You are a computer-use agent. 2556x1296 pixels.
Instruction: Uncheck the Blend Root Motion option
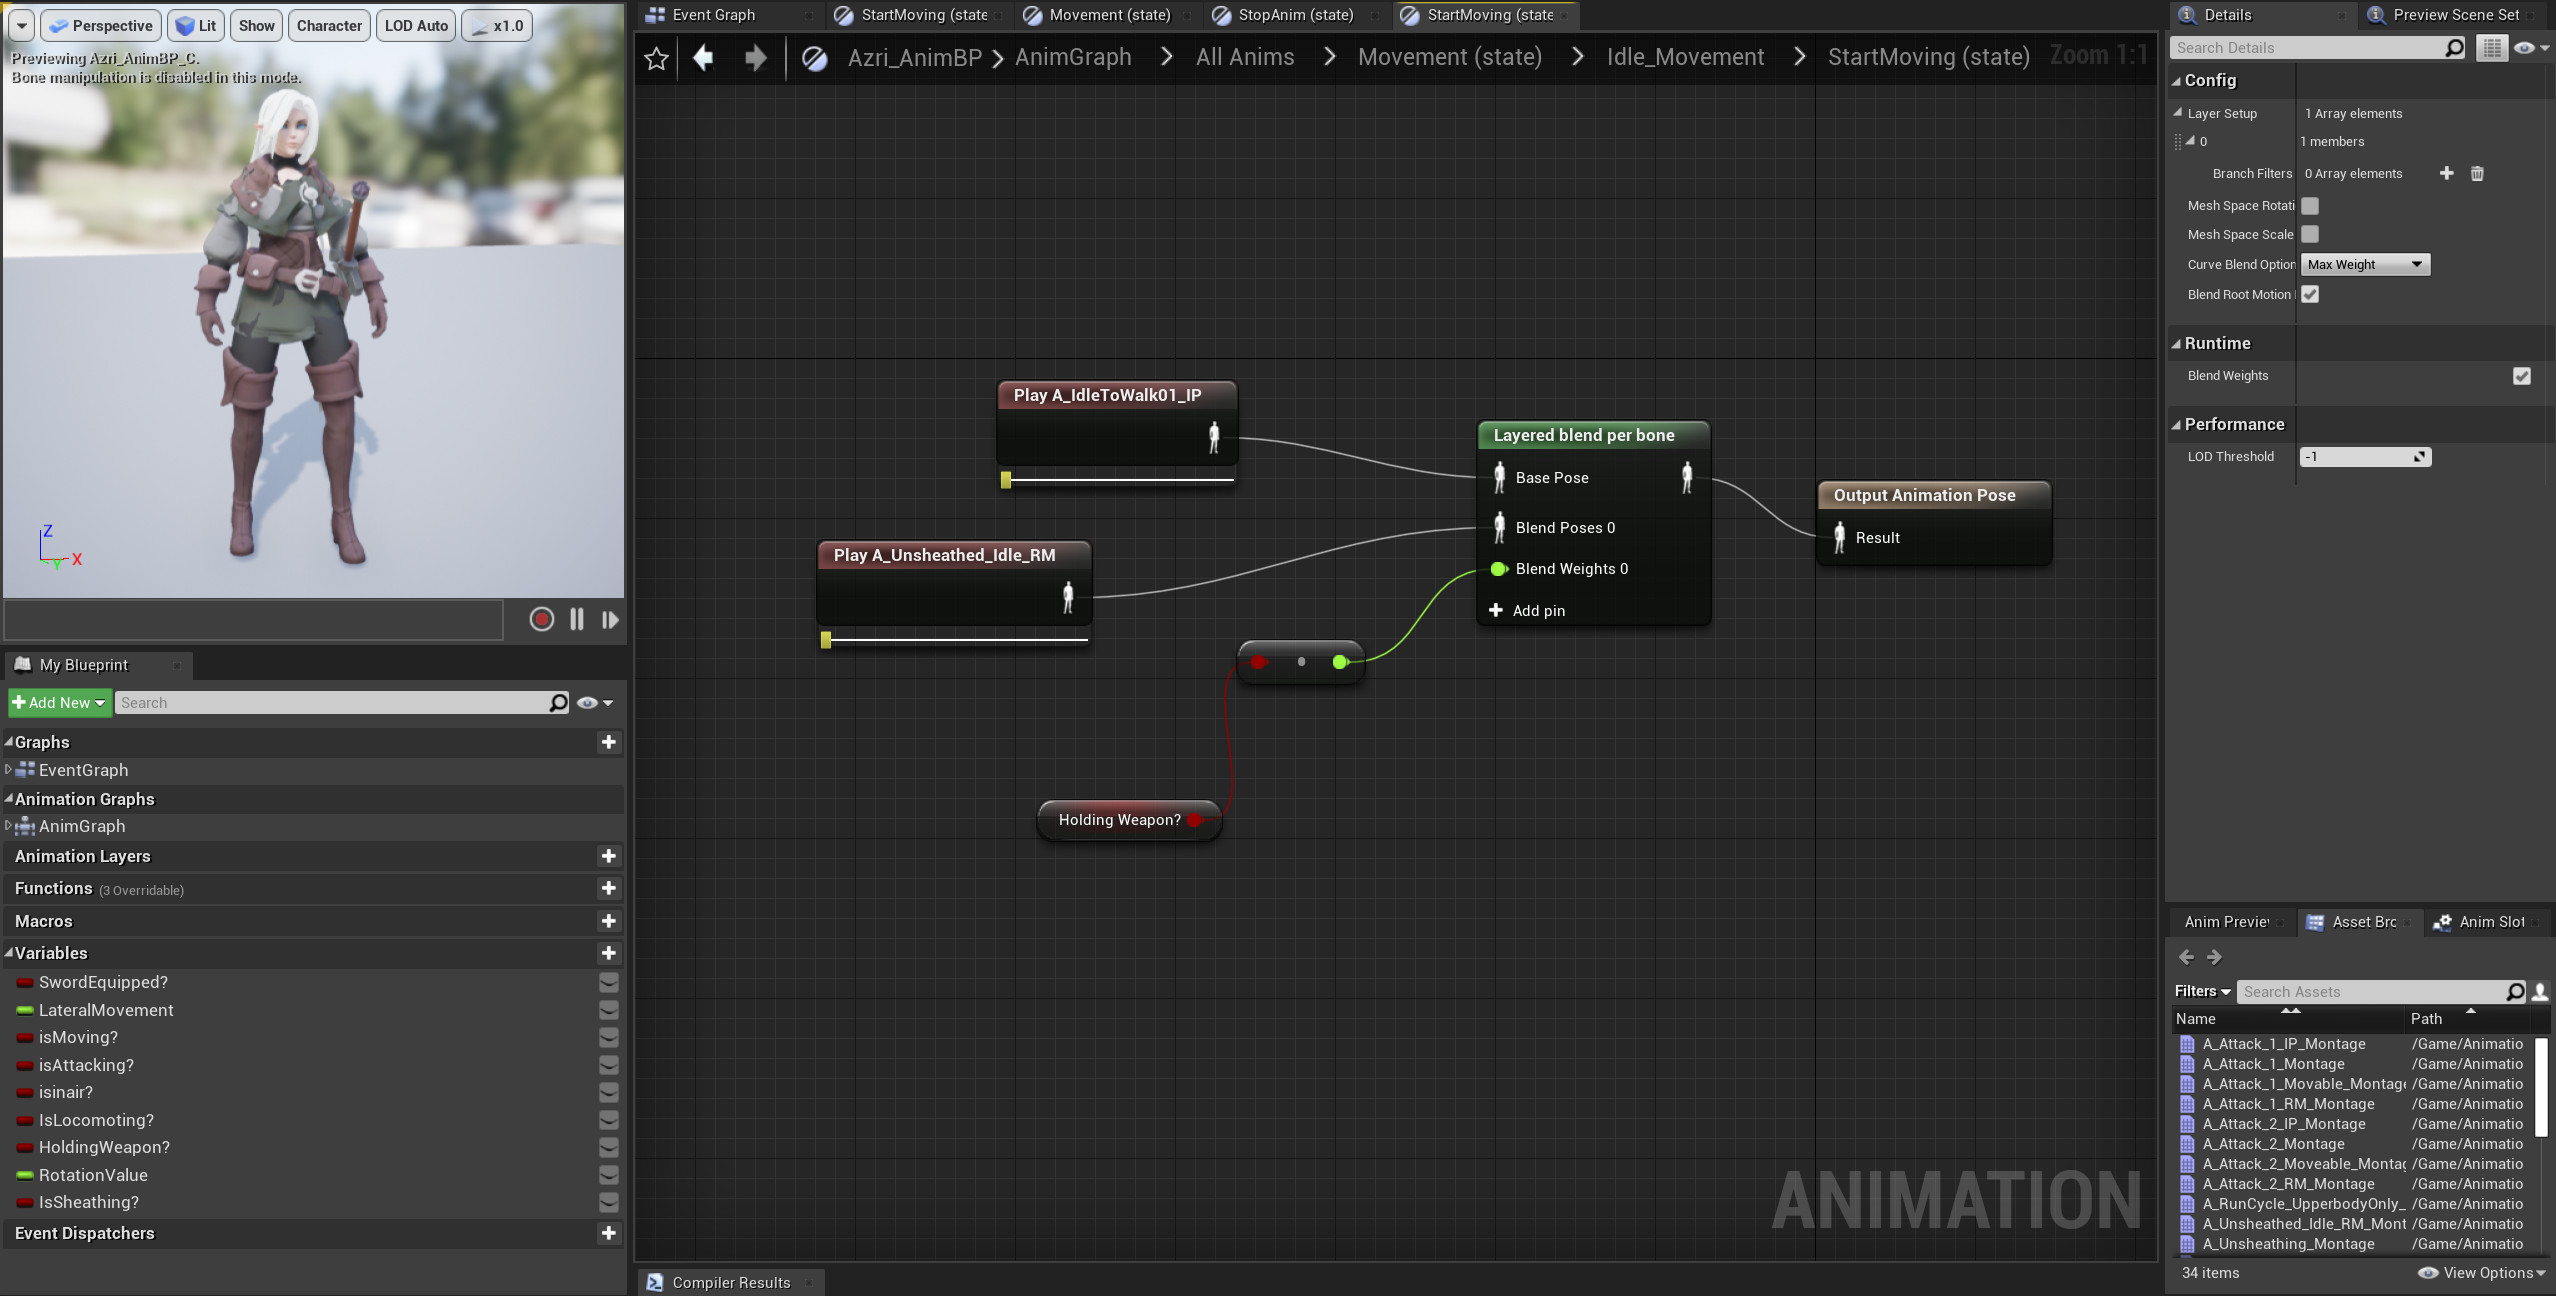click(2311, 294)
